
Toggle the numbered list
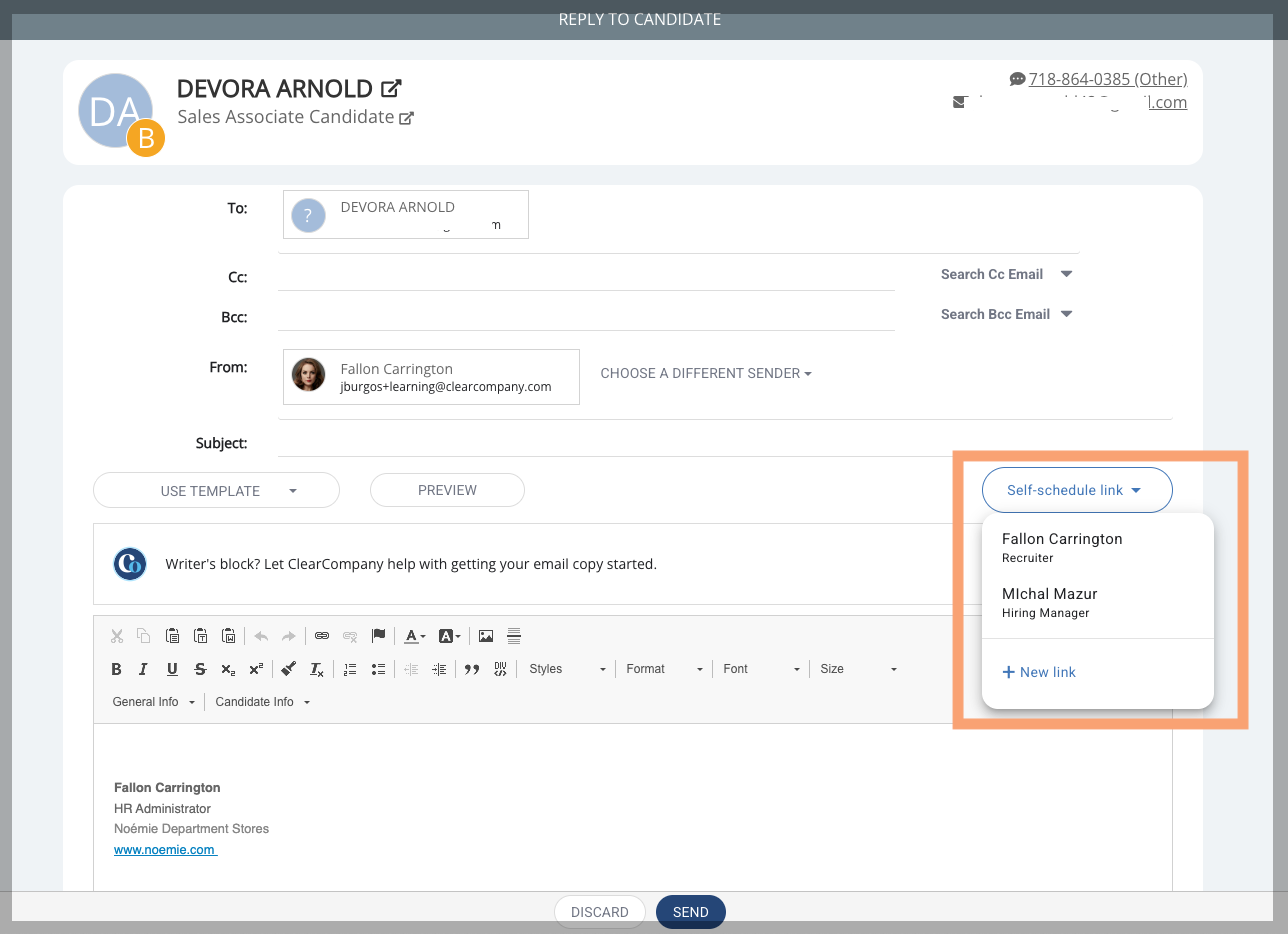click(x=350, y=669)
